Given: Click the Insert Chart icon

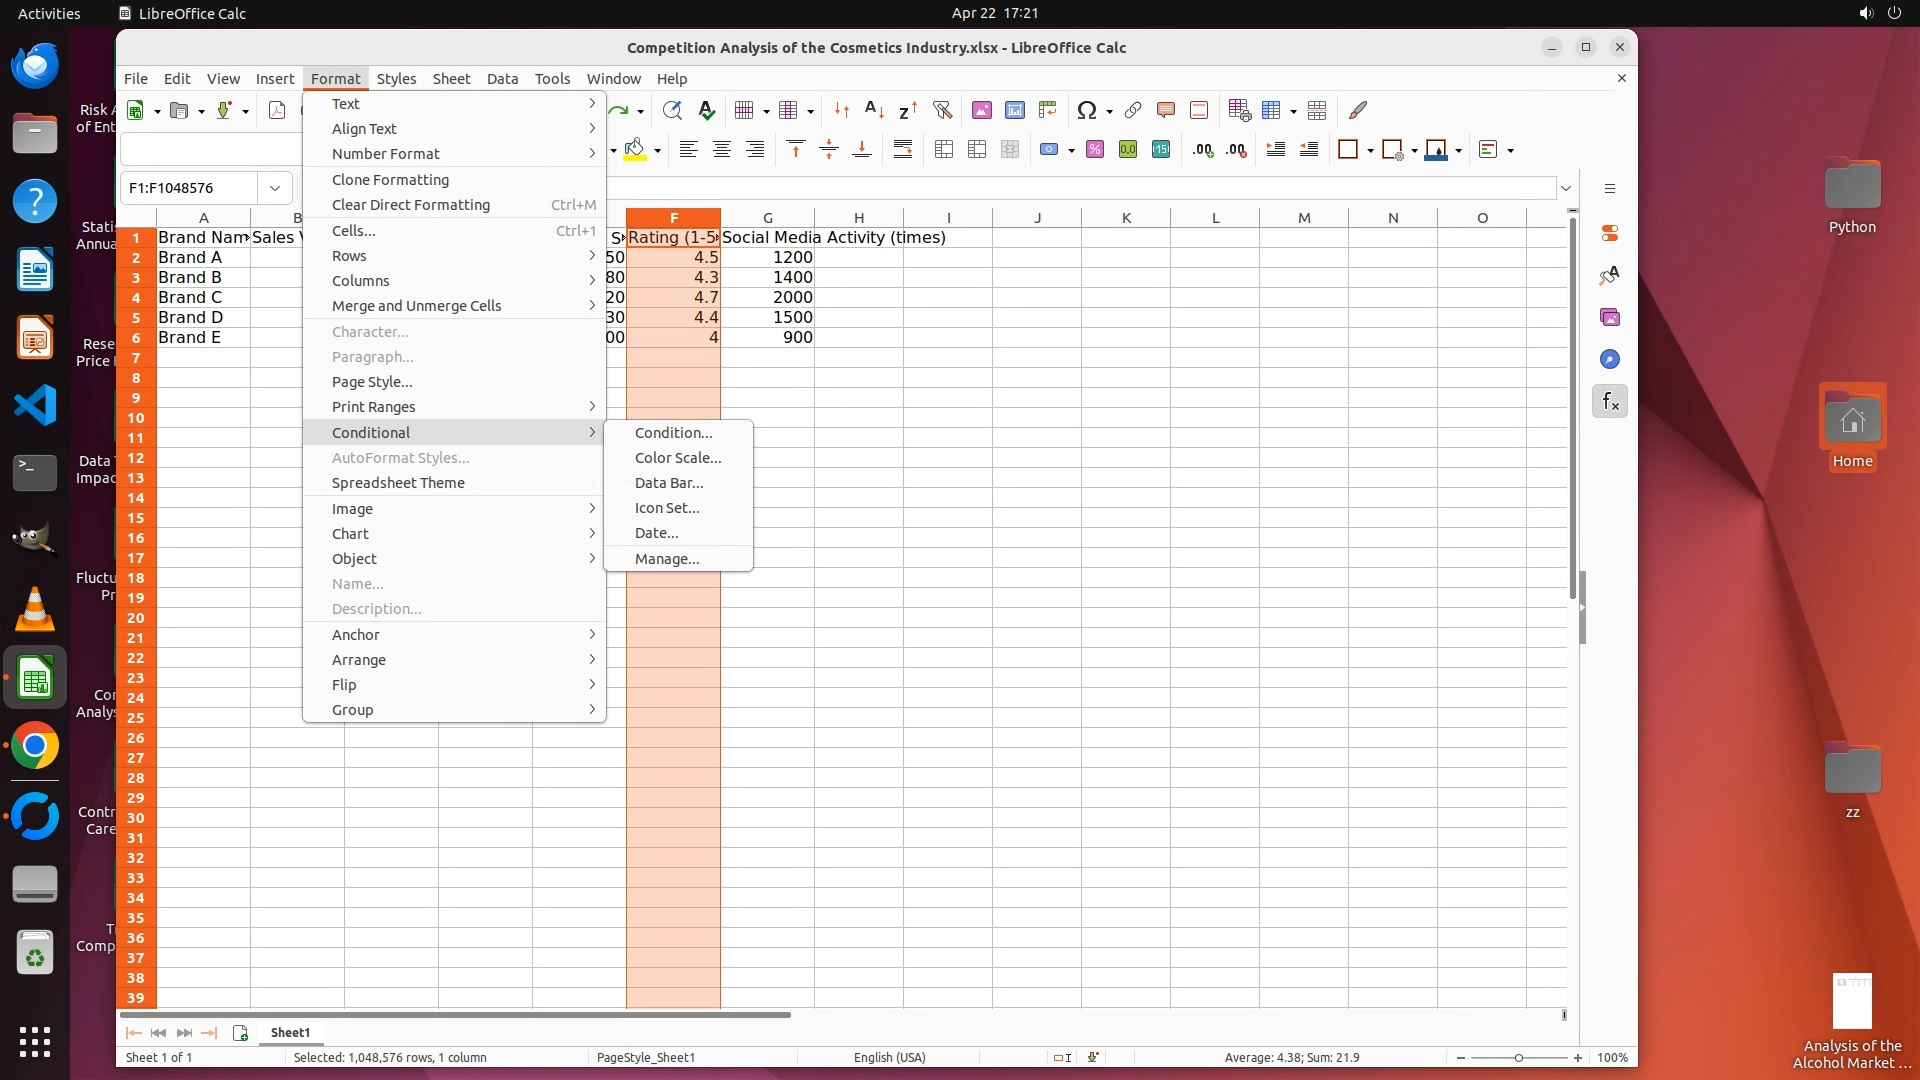Looking at the screenshot, I should 1014,110.
